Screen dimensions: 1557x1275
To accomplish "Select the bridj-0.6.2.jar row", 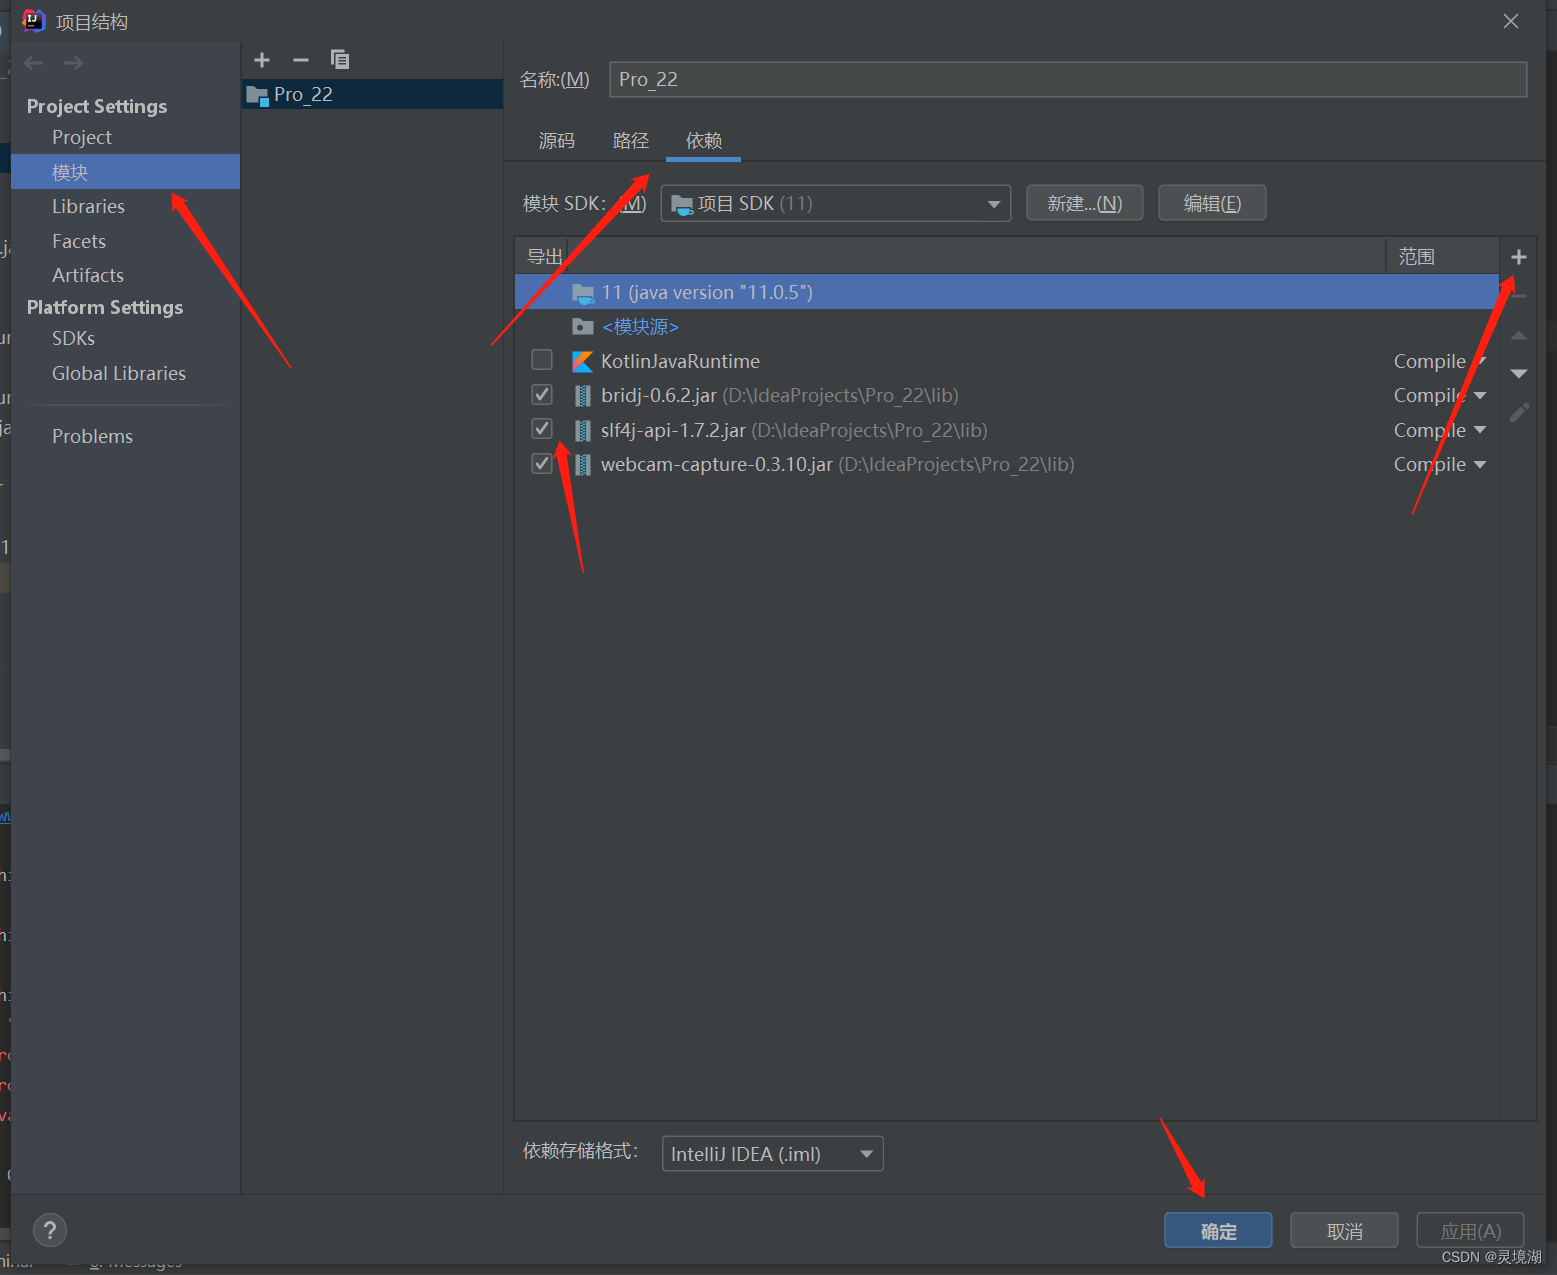I will pos(1006,395).
